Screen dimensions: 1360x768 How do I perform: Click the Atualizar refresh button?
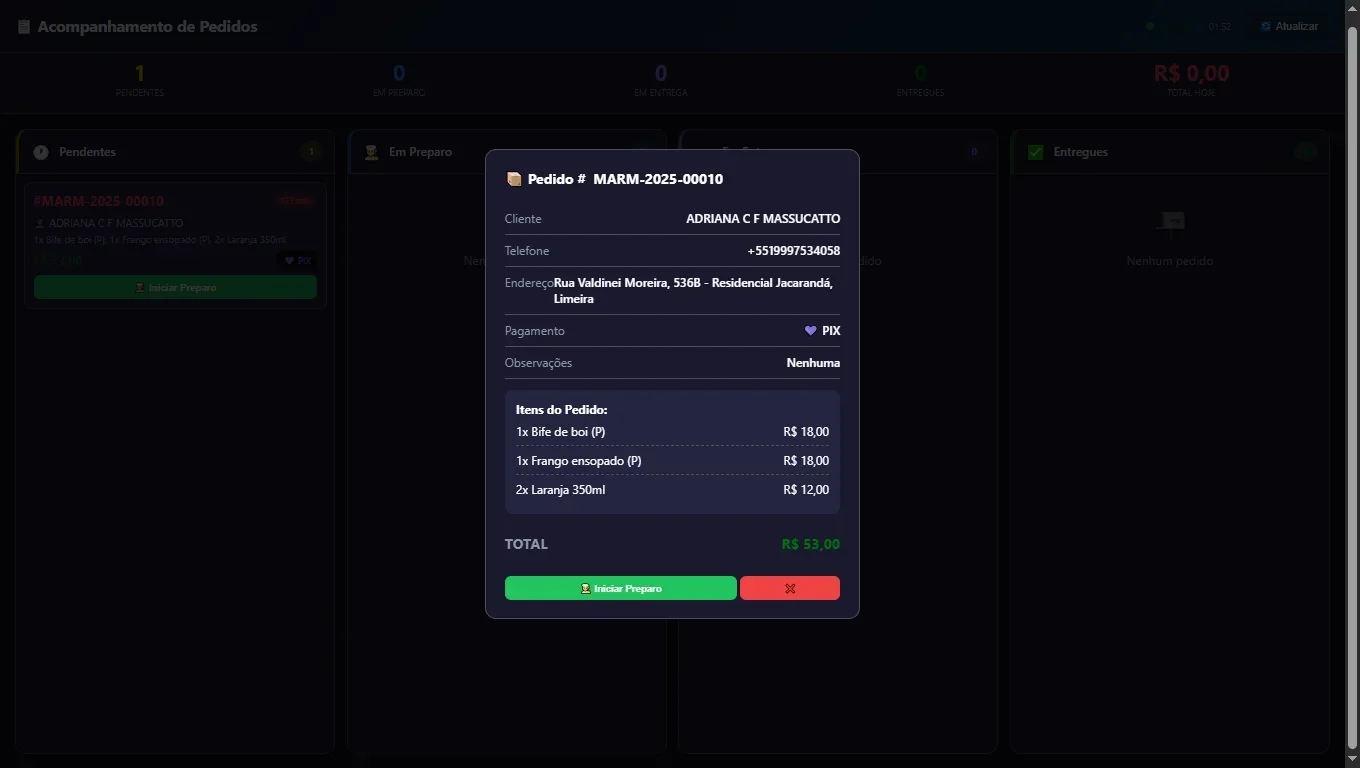[1289, 27]
